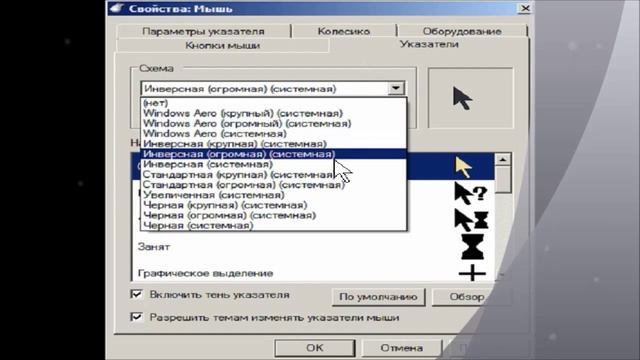Choose plain 'Windows Aero (системная)' scheme
Screen dimensions: 640x360
tap(273, 133)
